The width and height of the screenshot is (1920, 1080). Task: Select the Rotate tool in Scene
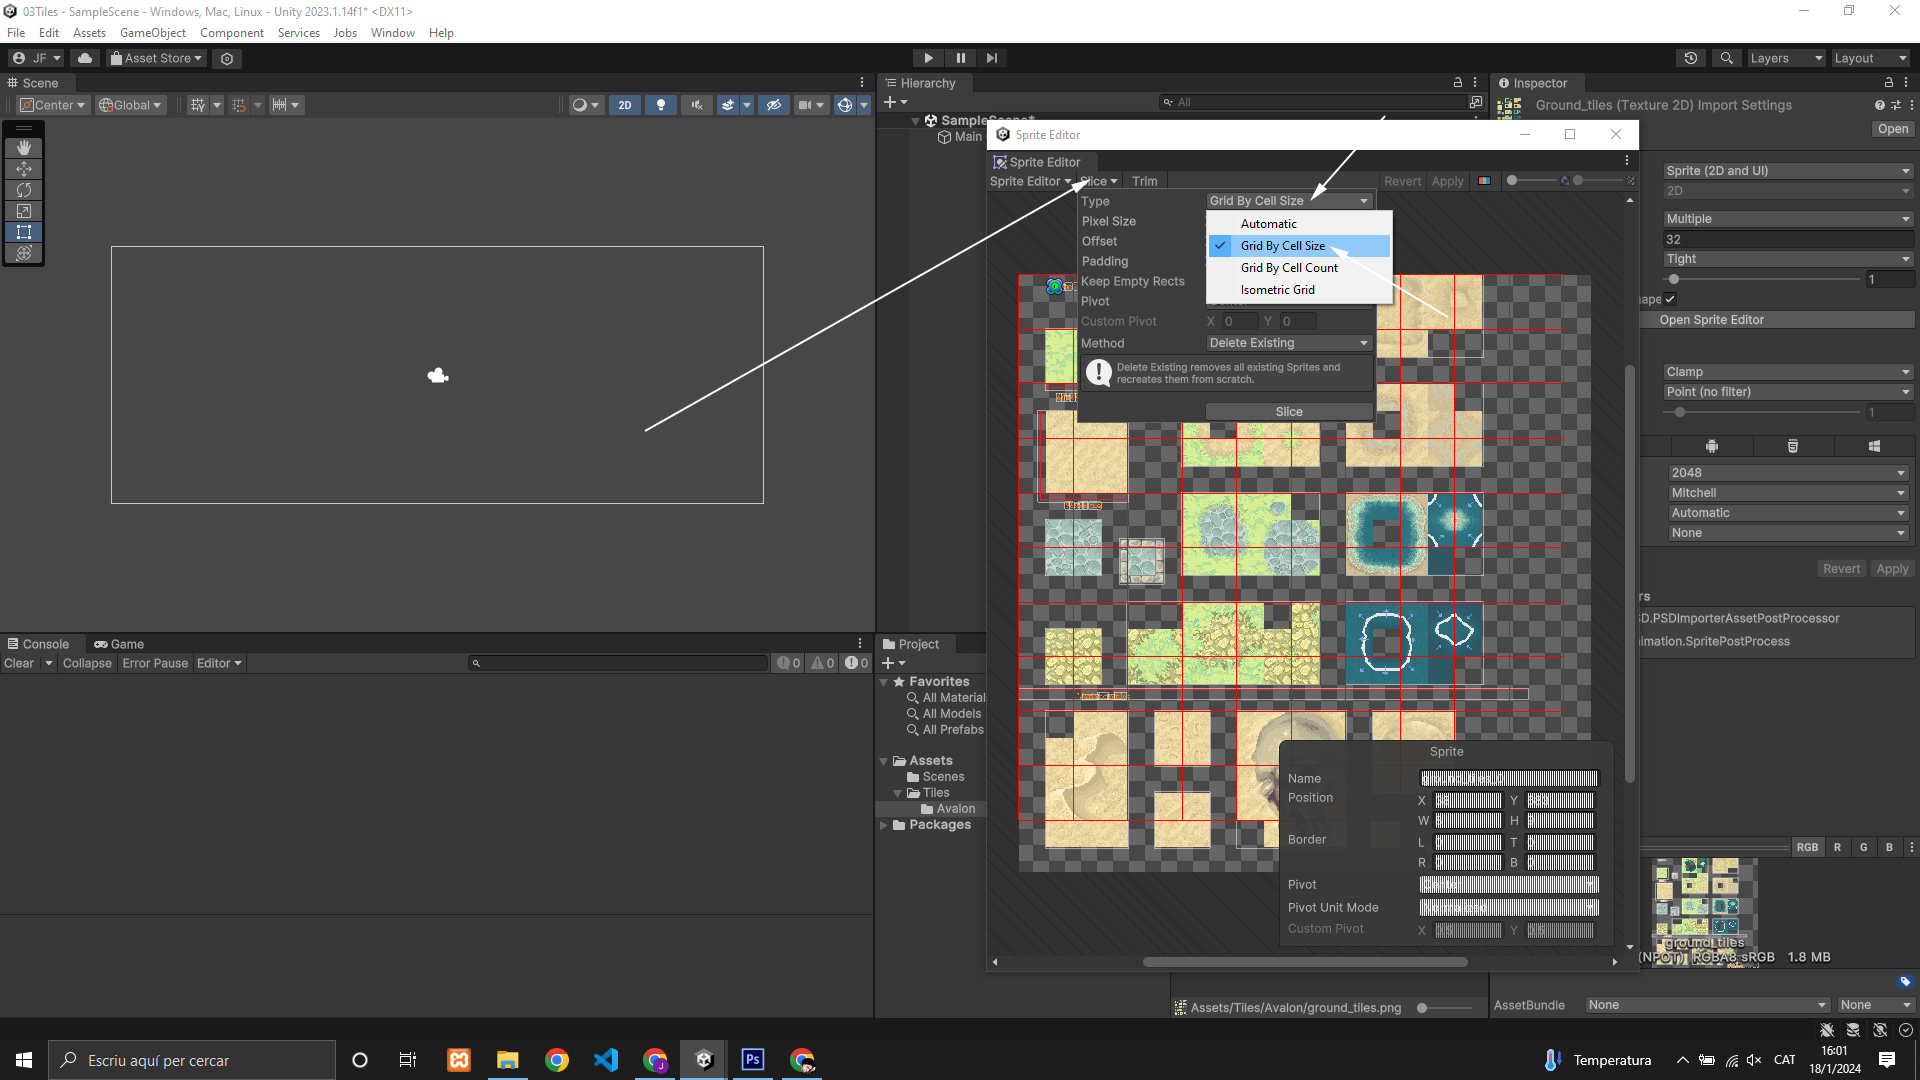tap(24, 190)
